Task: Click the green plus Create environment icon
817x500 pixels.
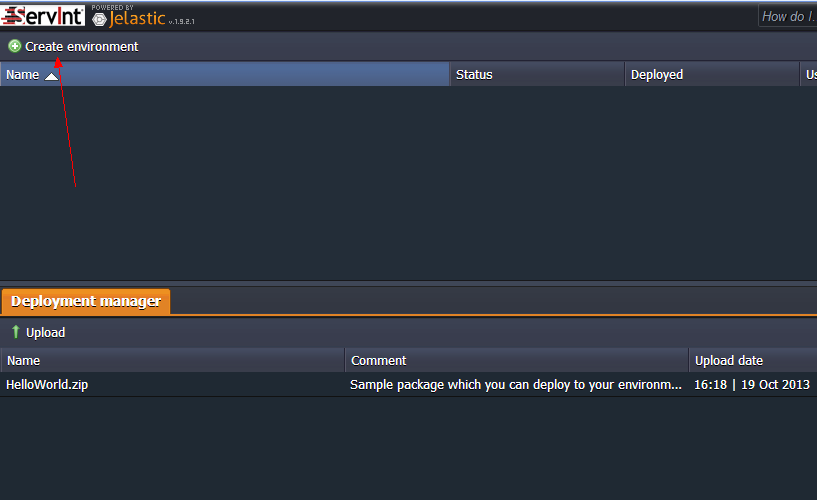Action: [x=14, y=46]
